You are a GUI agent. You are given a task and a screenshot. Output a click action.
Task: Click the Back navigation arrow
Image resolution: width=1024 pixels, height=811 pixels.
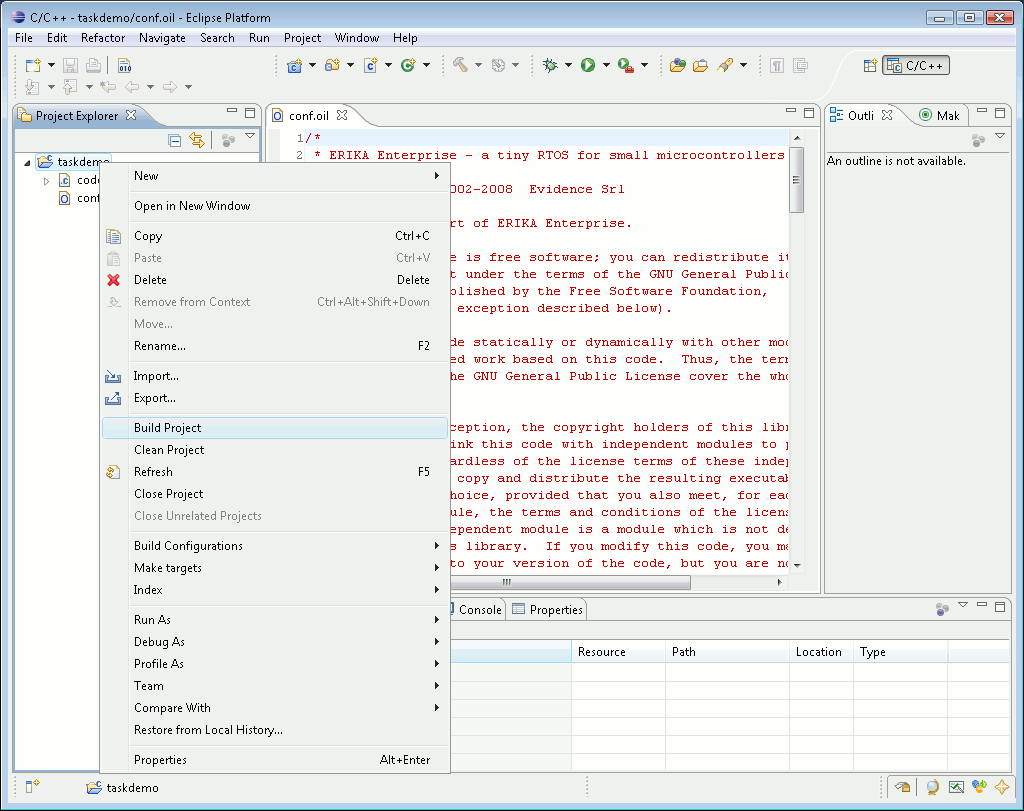tap(132, 86)
